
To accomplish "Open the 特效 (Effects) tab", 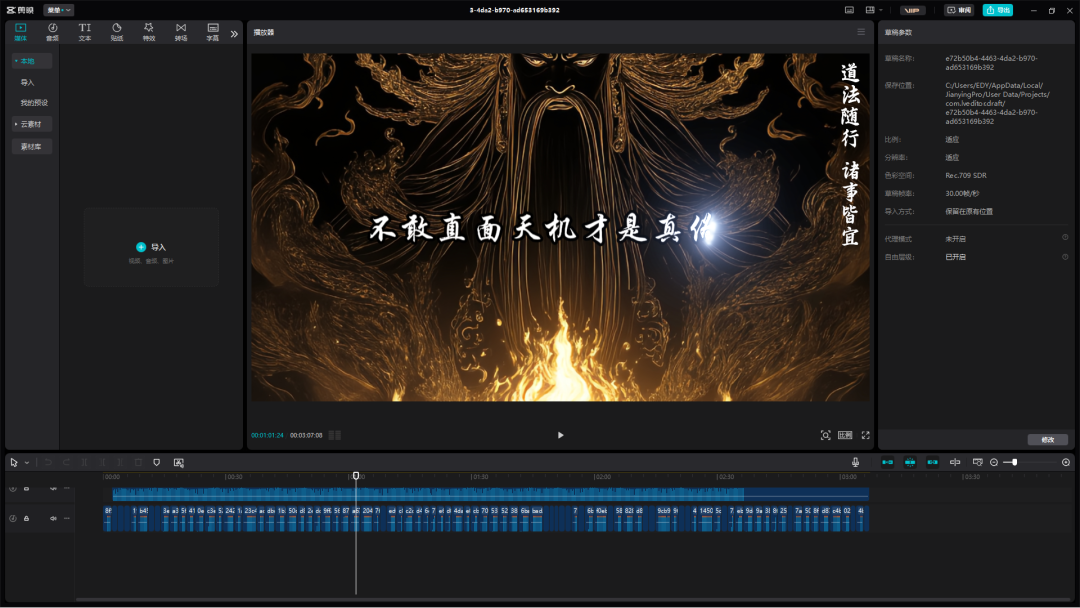I will tap(149, 32).
